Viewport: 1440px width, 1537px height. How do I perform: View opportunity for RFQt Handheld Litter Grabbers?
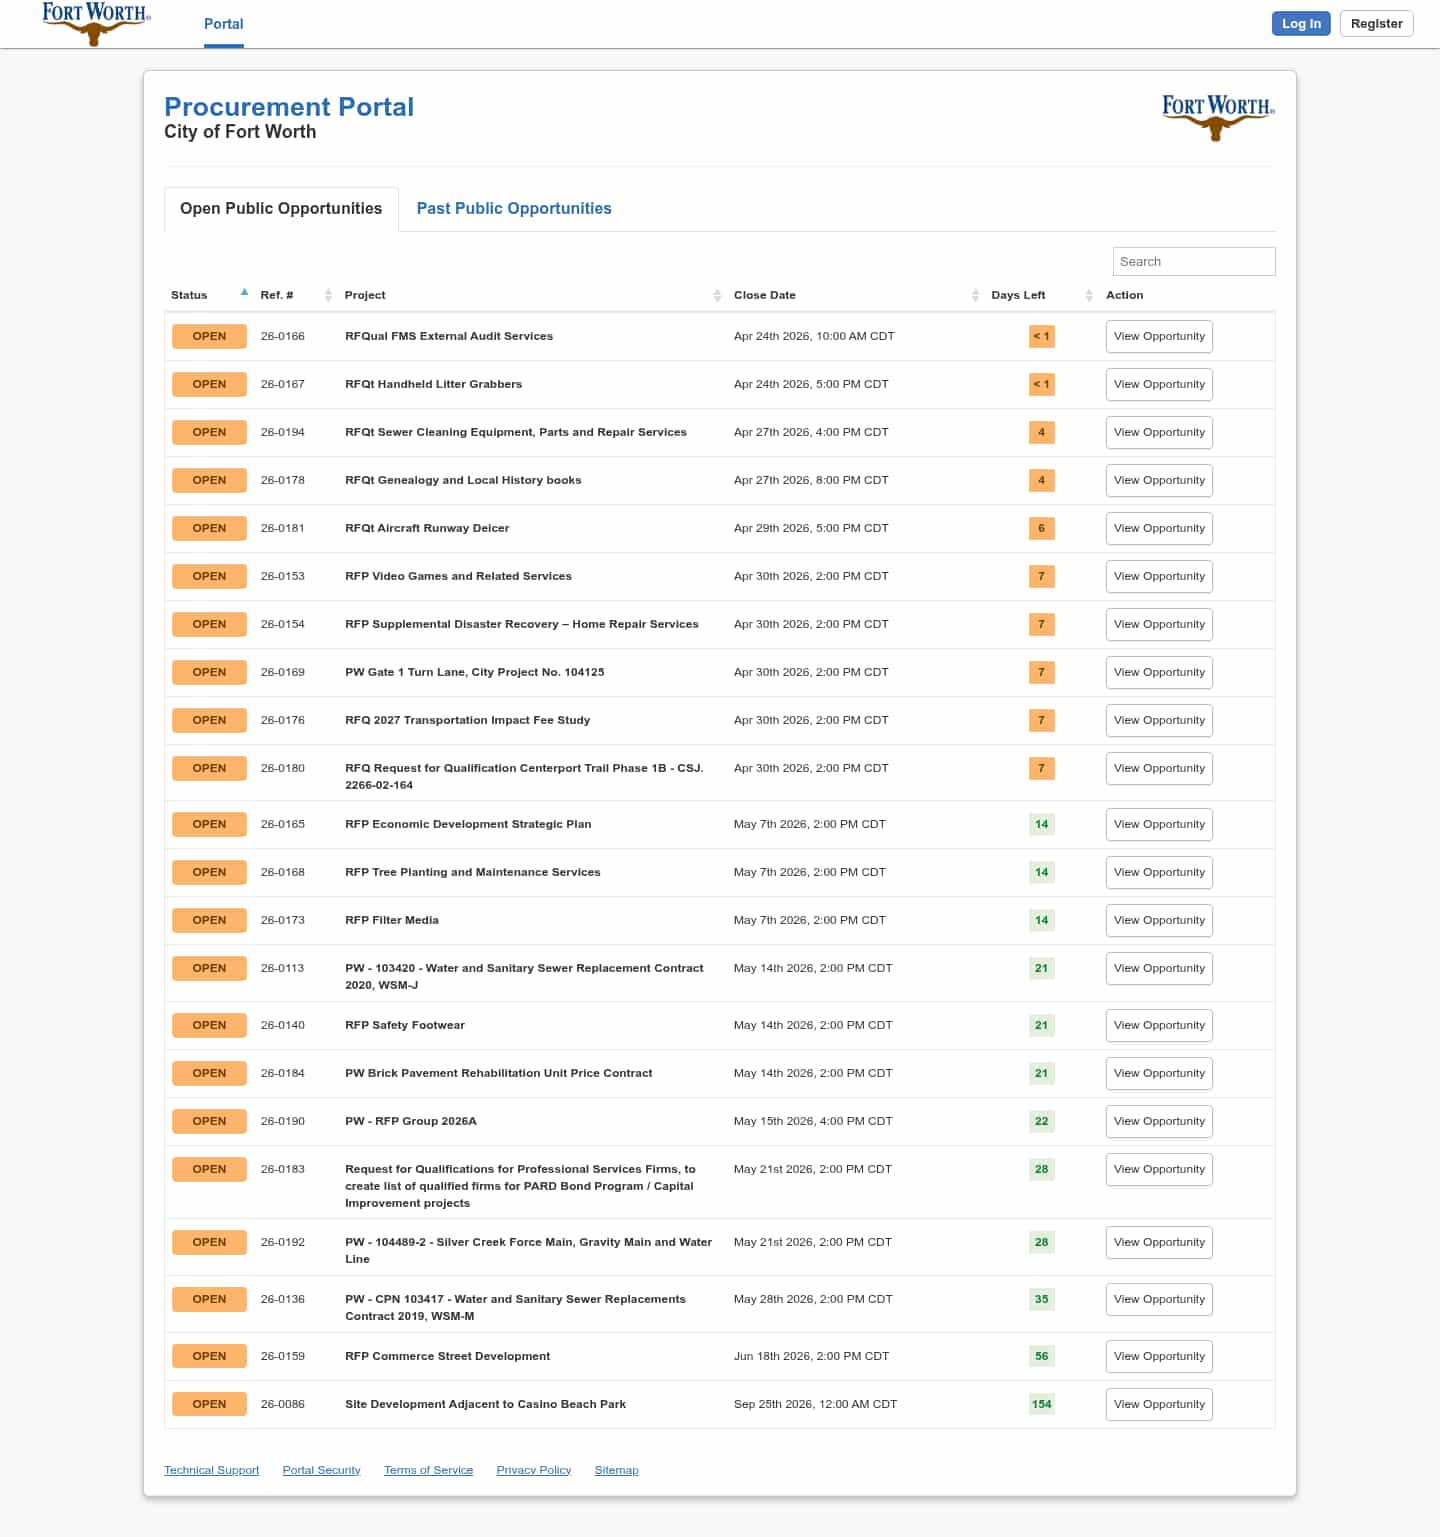click(1159, 384)
